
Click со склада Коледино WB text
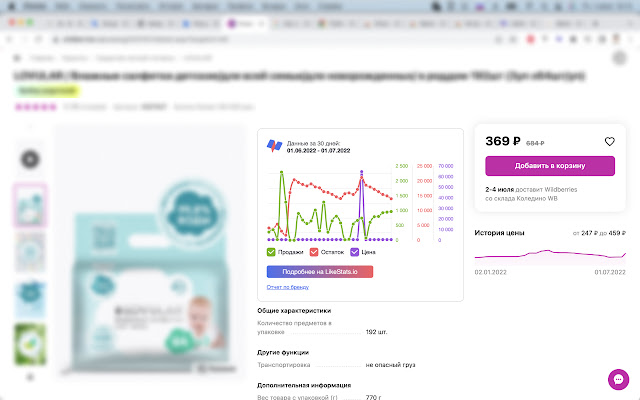[x=521, y=198]
